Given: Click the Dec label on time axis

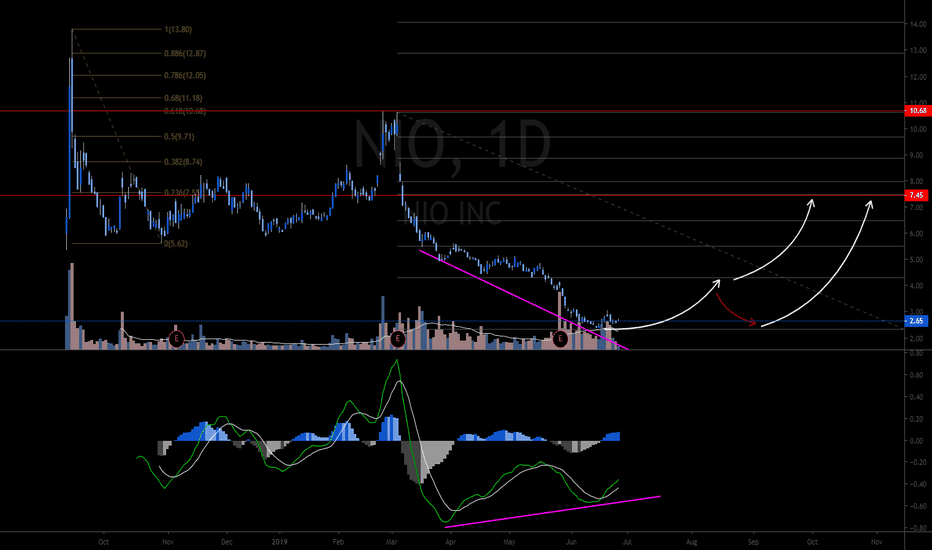Looking at the screenshot, I should (226, 542).
